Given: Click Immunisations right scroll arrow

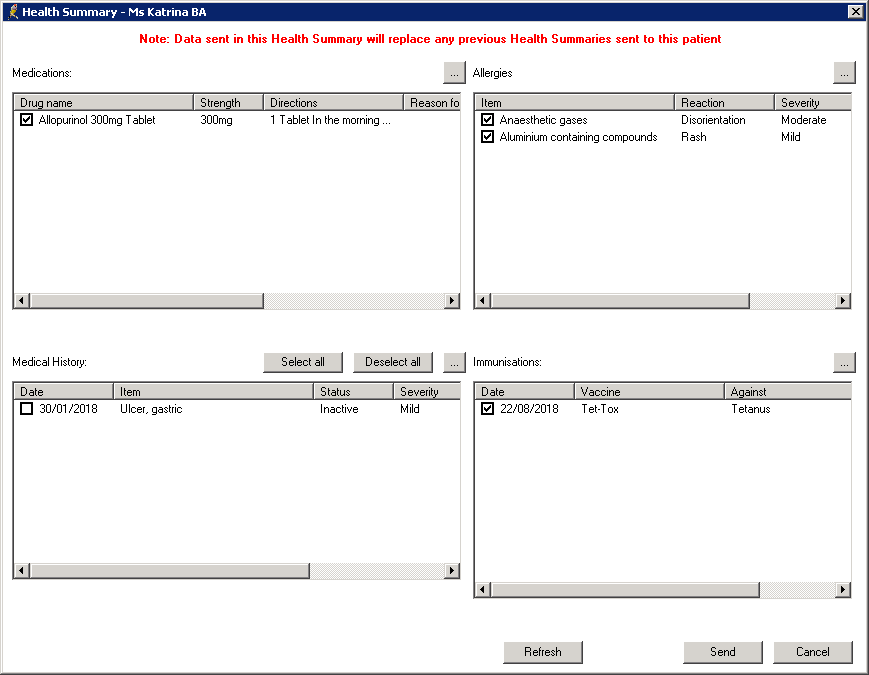Looking at the screenshot, I should 842,590.
